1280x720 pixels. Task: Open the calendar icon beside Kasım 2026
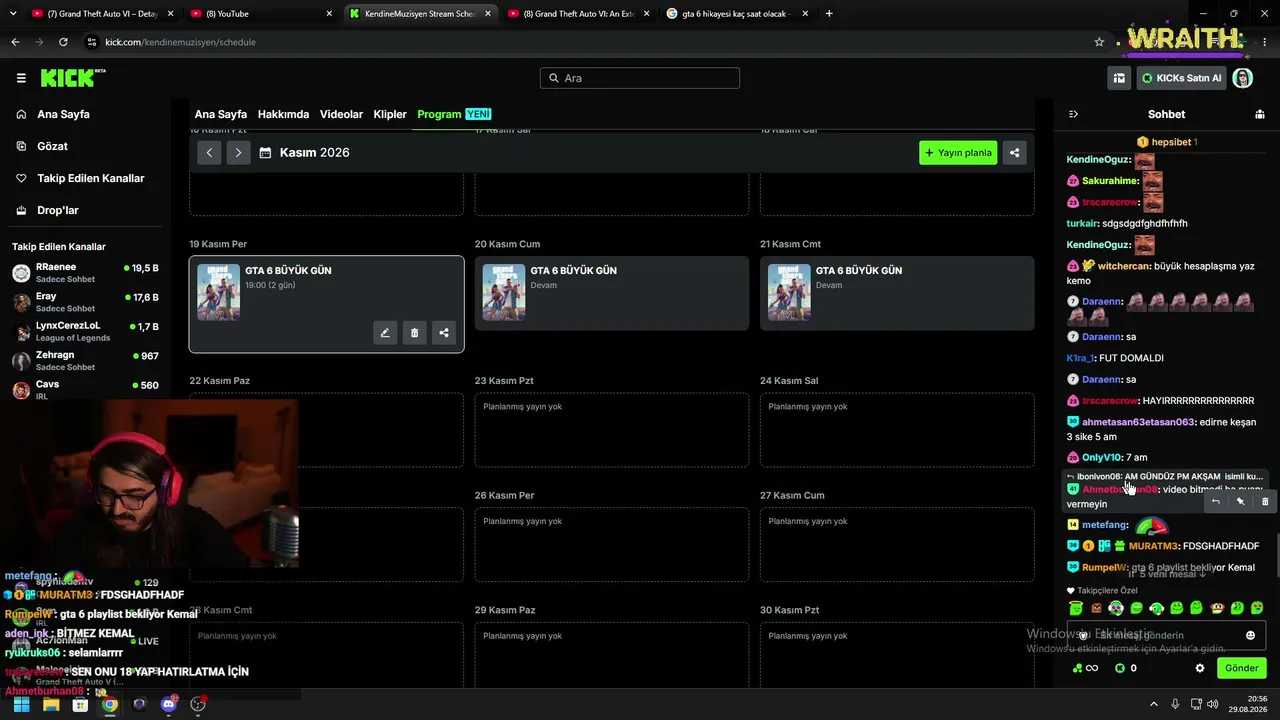tap(265, 153)
